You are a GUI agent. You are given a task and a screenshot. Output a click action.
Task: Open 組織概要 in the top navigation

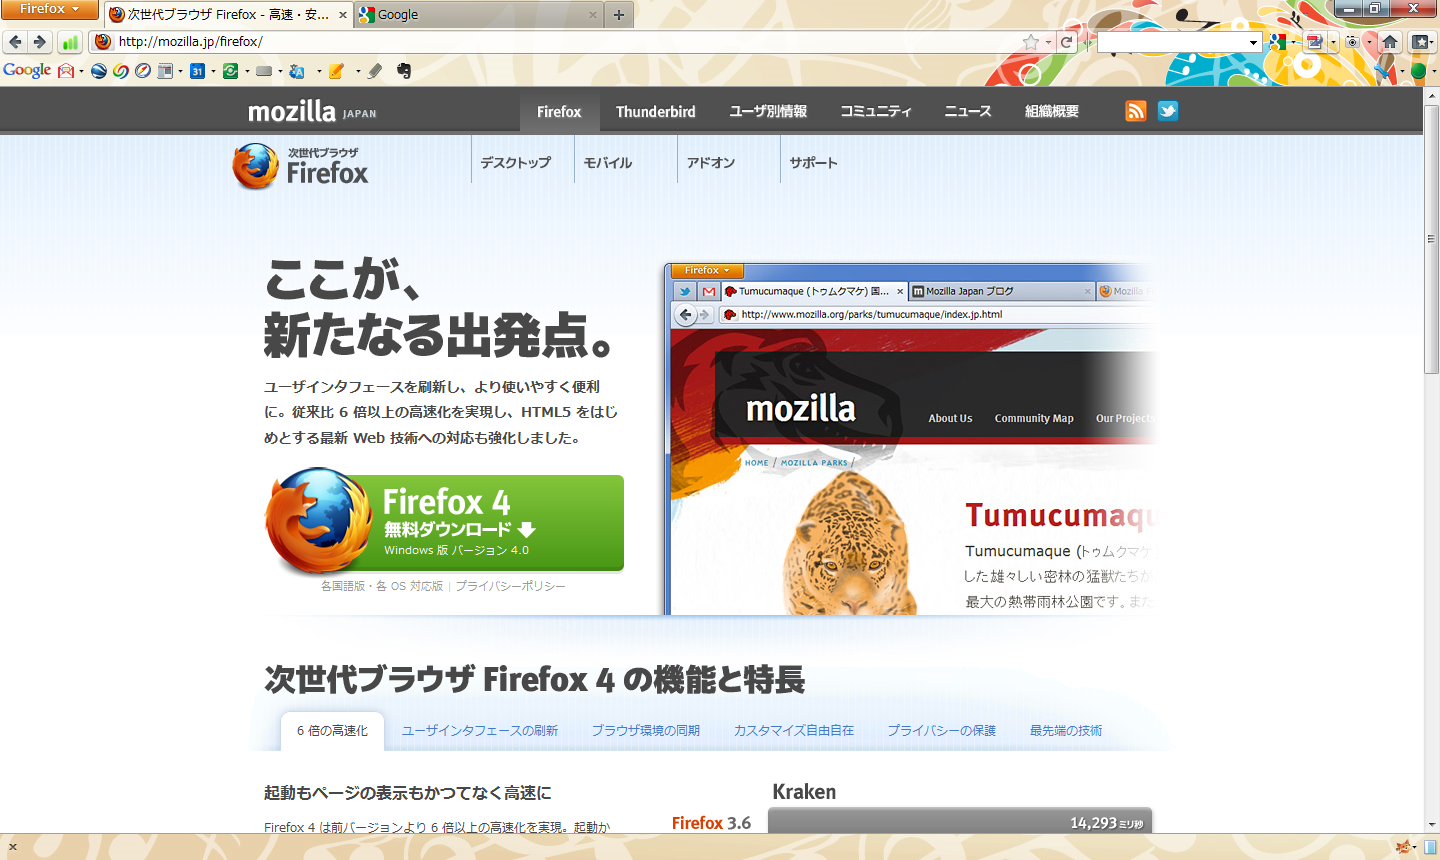1052,111
